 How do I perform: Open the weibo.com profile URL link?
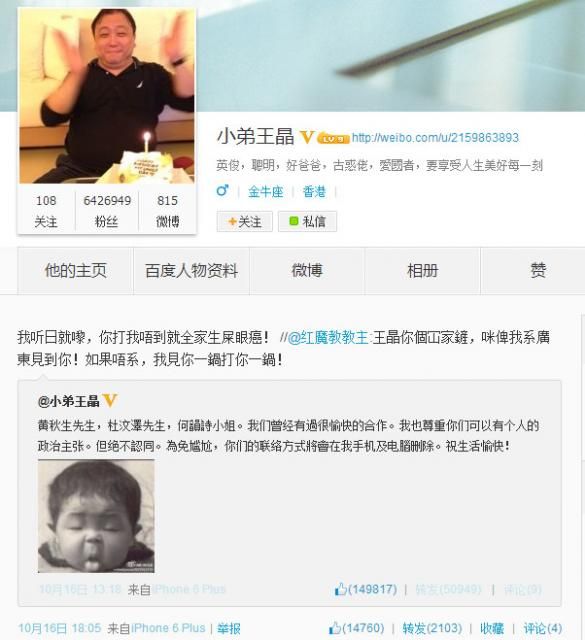[436, 138]
